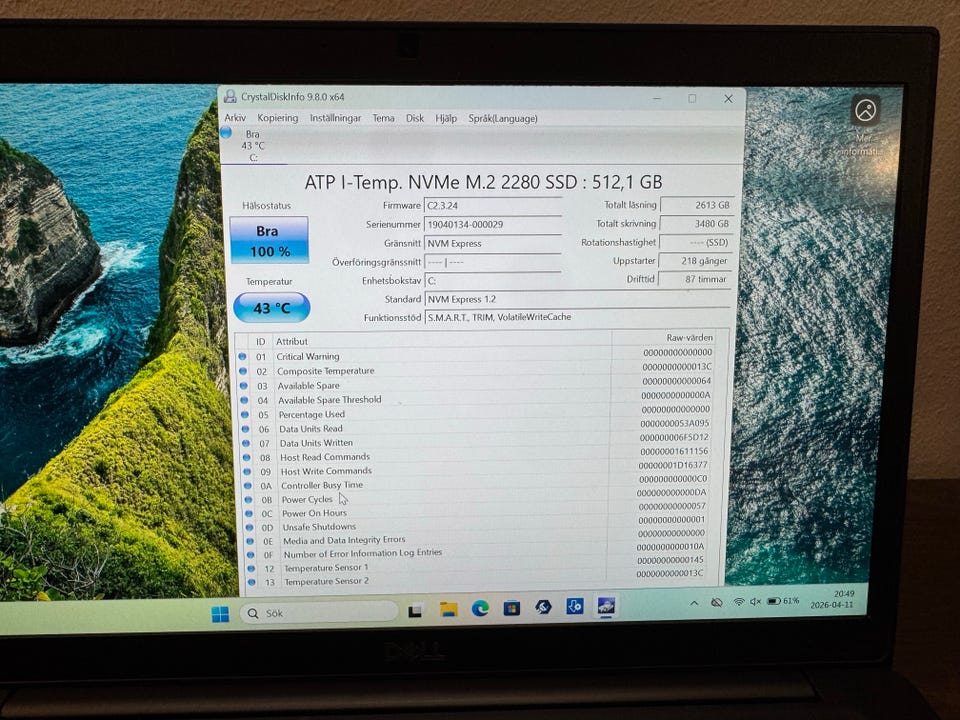
Task: Open Microsoft Store from the taskbar
Action: 512,608
